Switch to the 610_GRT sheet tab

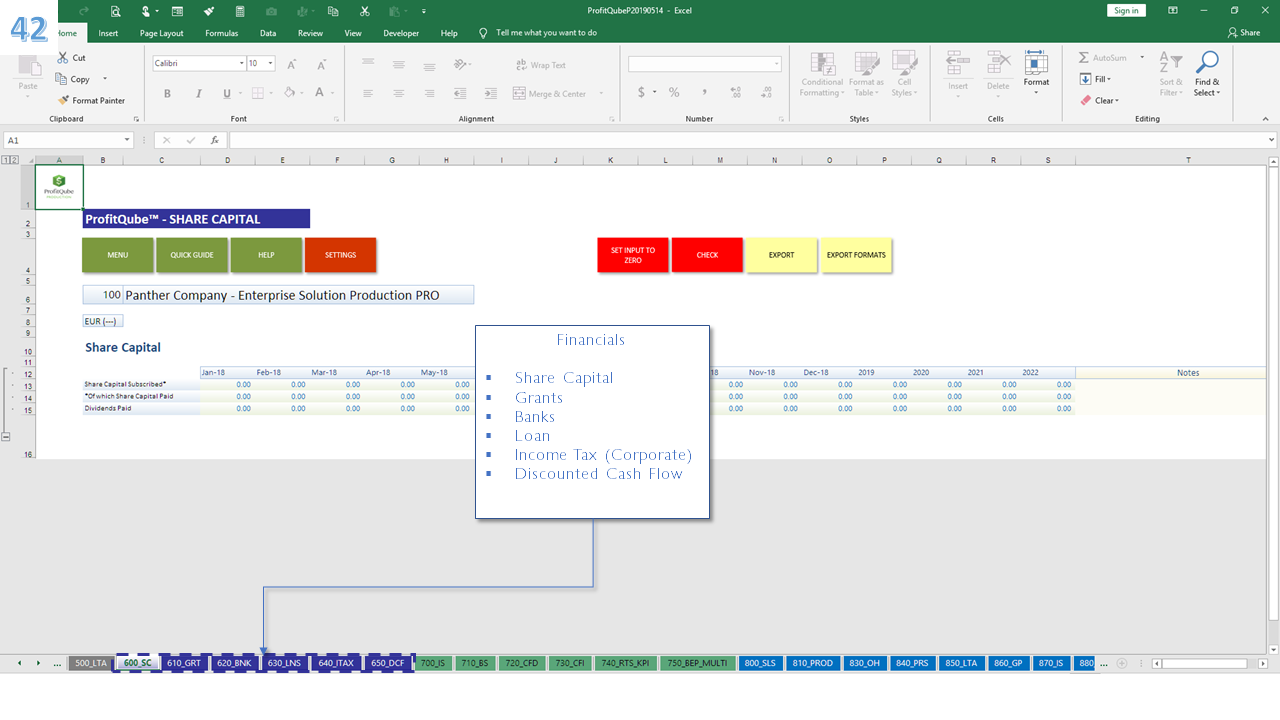(x=183, y=663)
